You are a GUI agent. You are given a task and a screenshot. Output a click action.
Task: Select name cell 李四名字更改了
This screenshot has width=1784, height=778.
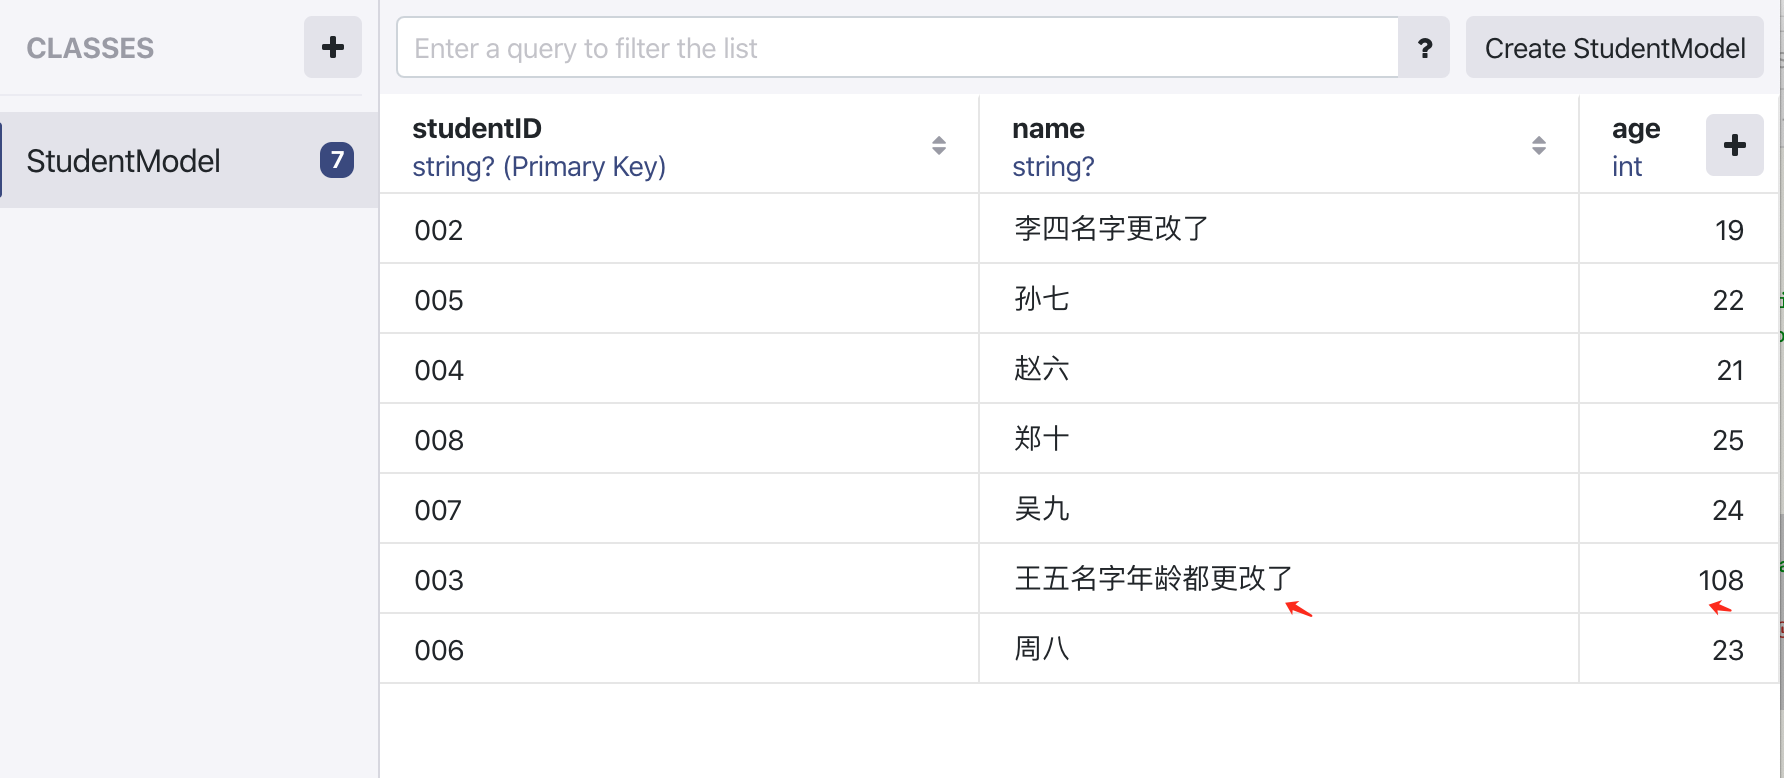click(x=1279, y=229)
